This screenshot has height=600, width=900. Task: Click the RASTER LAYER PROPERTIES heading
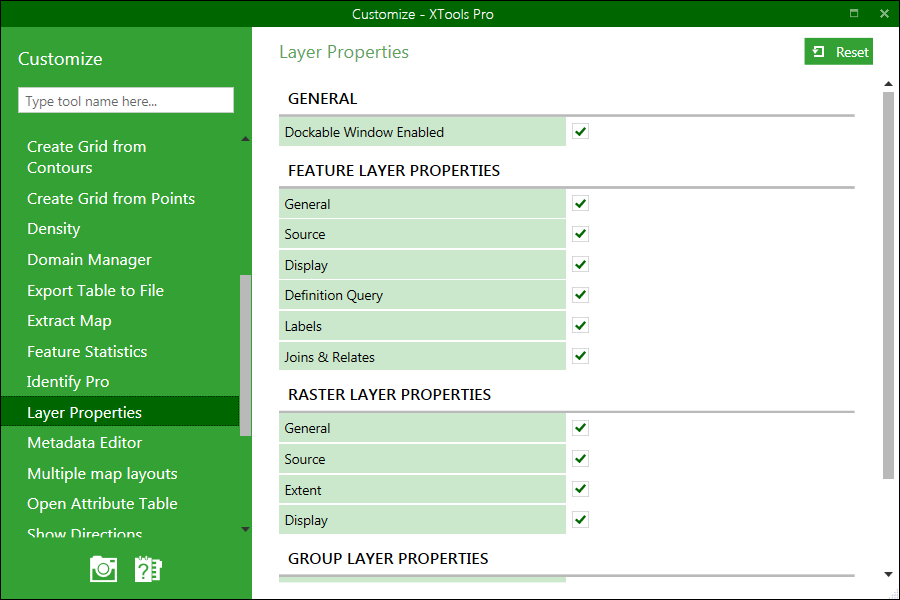click(389, 394)
